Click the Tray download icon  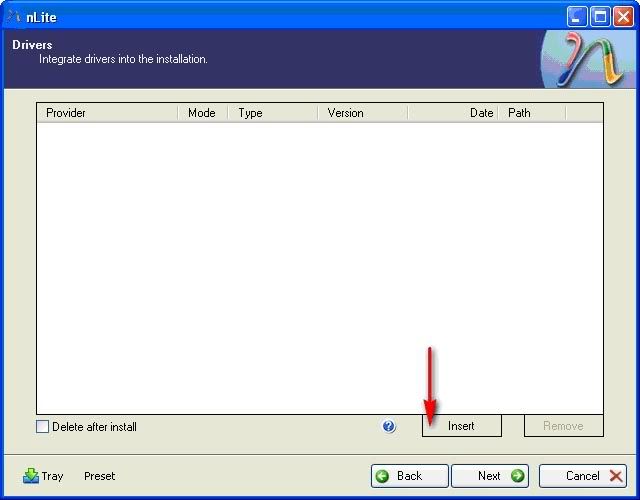(31, 476)
